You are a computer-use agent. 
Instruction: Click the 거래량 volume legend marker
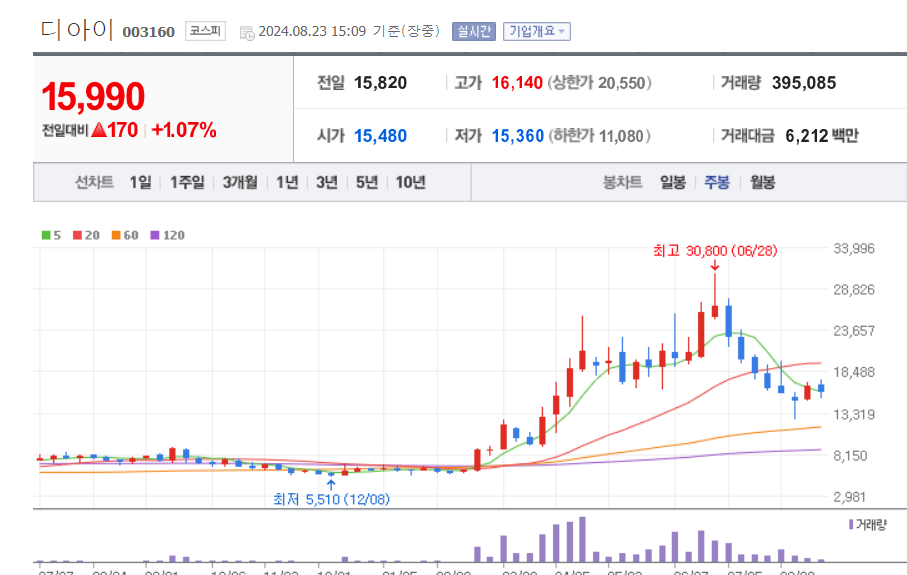pyautogui.click(x=851, y=525)
